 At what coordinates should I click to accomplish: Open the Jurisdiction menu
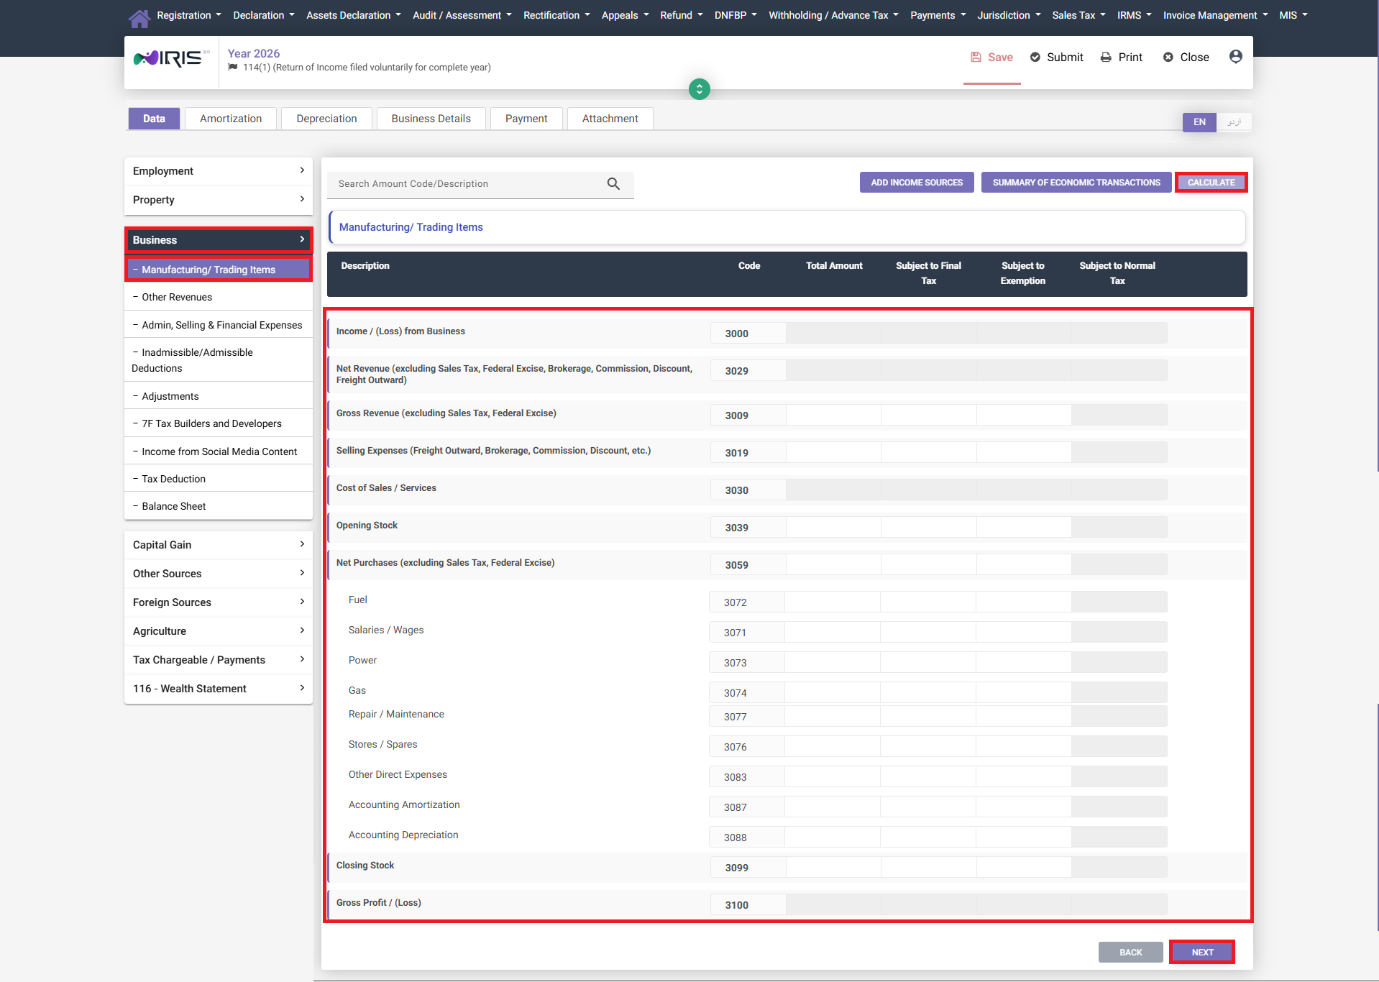1009,15
